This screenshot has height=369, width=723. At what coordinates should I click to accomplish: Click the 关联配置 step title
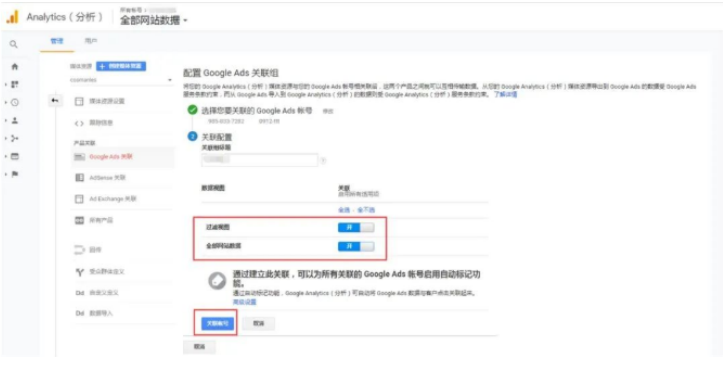tap(217, 137)
